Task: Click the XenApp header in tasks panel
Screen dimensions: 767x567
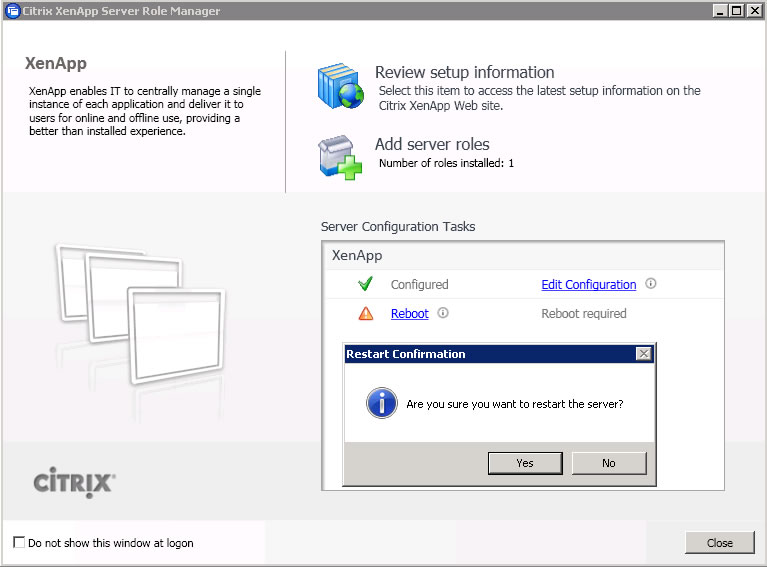Action: click(357, 255)
